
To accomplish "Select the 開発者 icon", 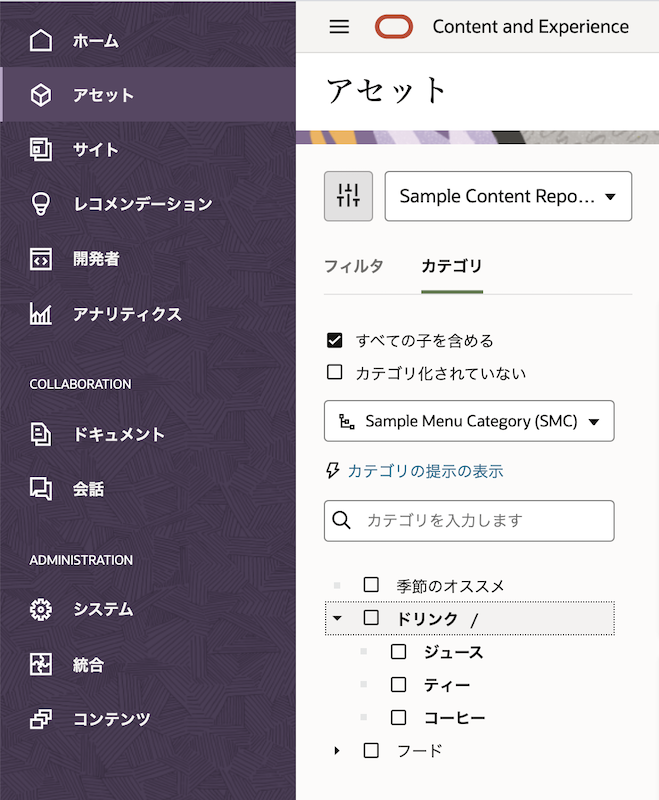I will pyautogui.click(x=40, y=258).
